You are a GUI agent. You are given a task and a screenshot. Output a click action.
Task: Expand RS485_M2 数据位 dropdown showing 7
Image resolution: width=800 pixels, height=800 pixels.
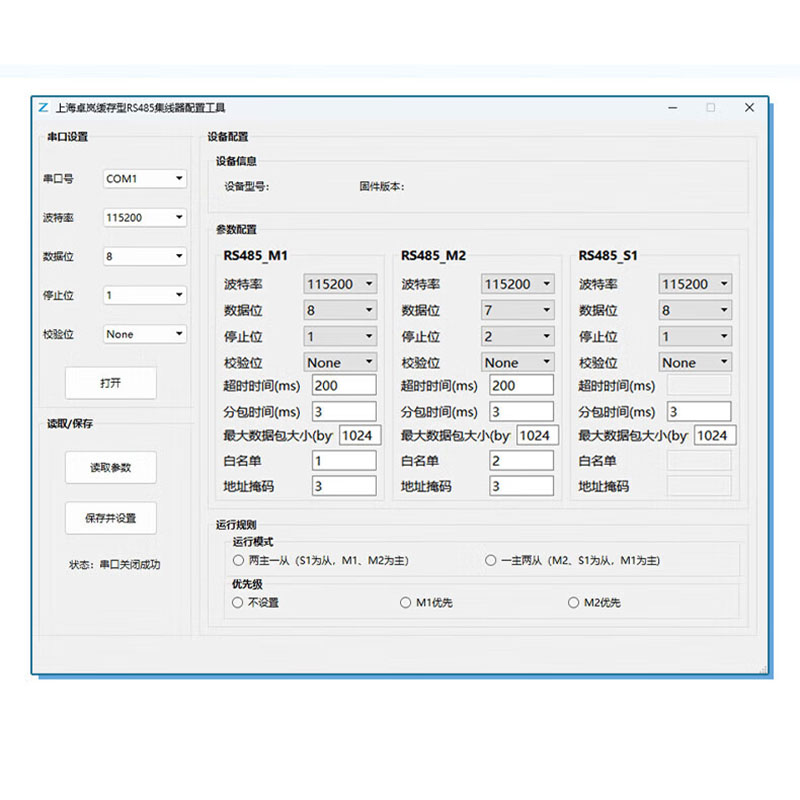click(517, 310)
